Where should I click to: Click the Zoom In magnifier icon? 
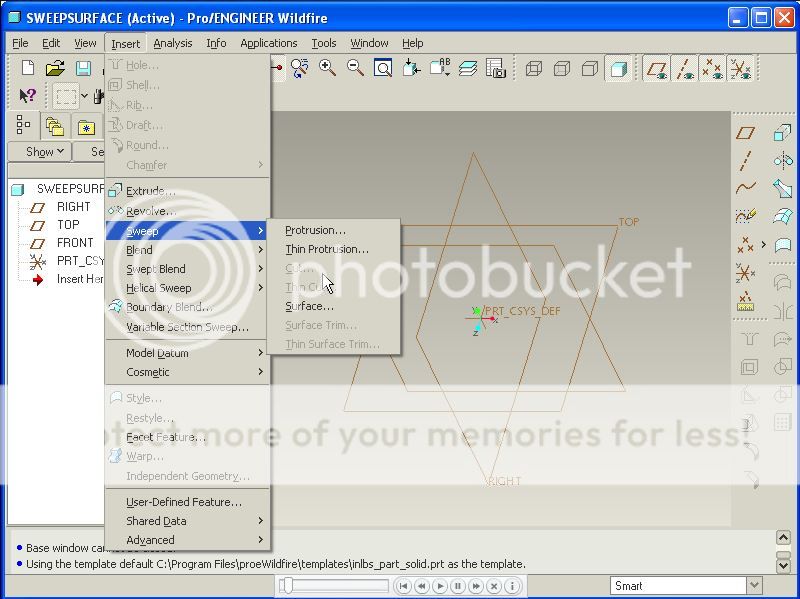pyautogui.click(x=327, y=68)
